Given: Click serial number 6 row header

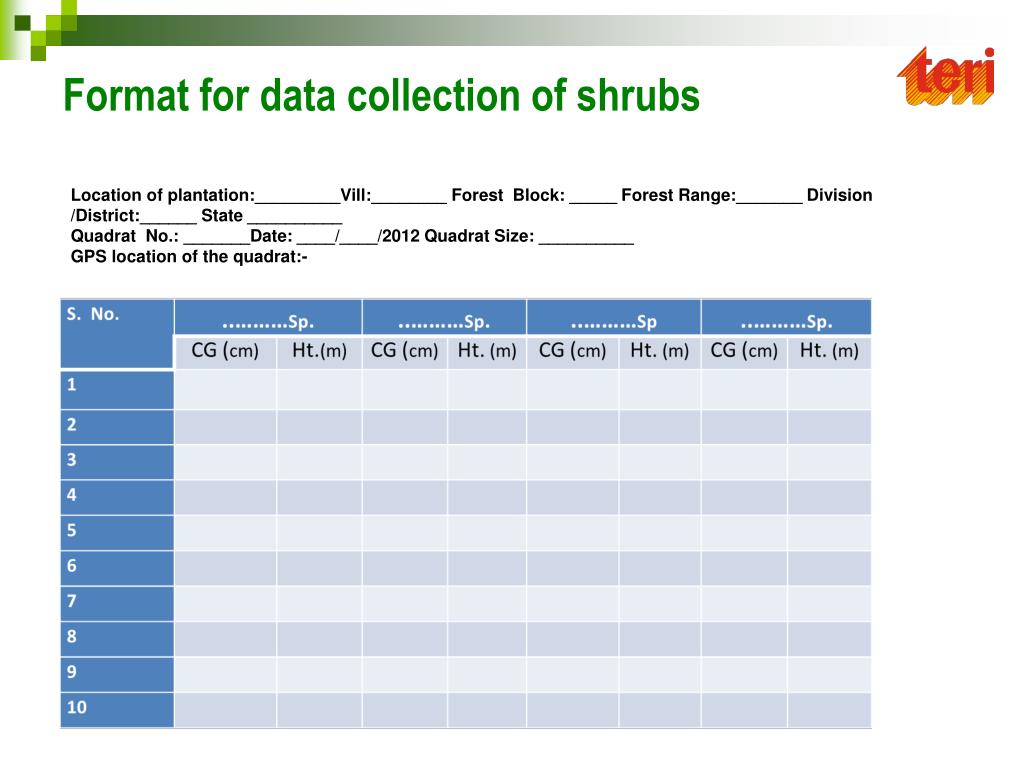Looking at the screenshot, I should pos(117,568).
